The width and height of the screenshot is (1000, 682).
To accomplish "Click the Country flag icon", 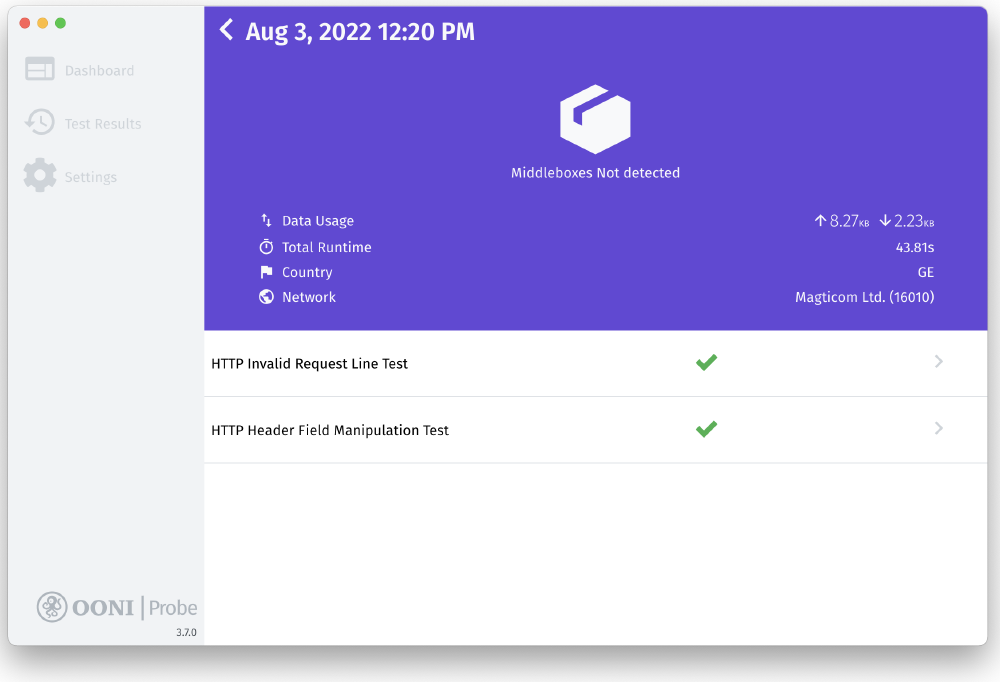I will 266,271.
